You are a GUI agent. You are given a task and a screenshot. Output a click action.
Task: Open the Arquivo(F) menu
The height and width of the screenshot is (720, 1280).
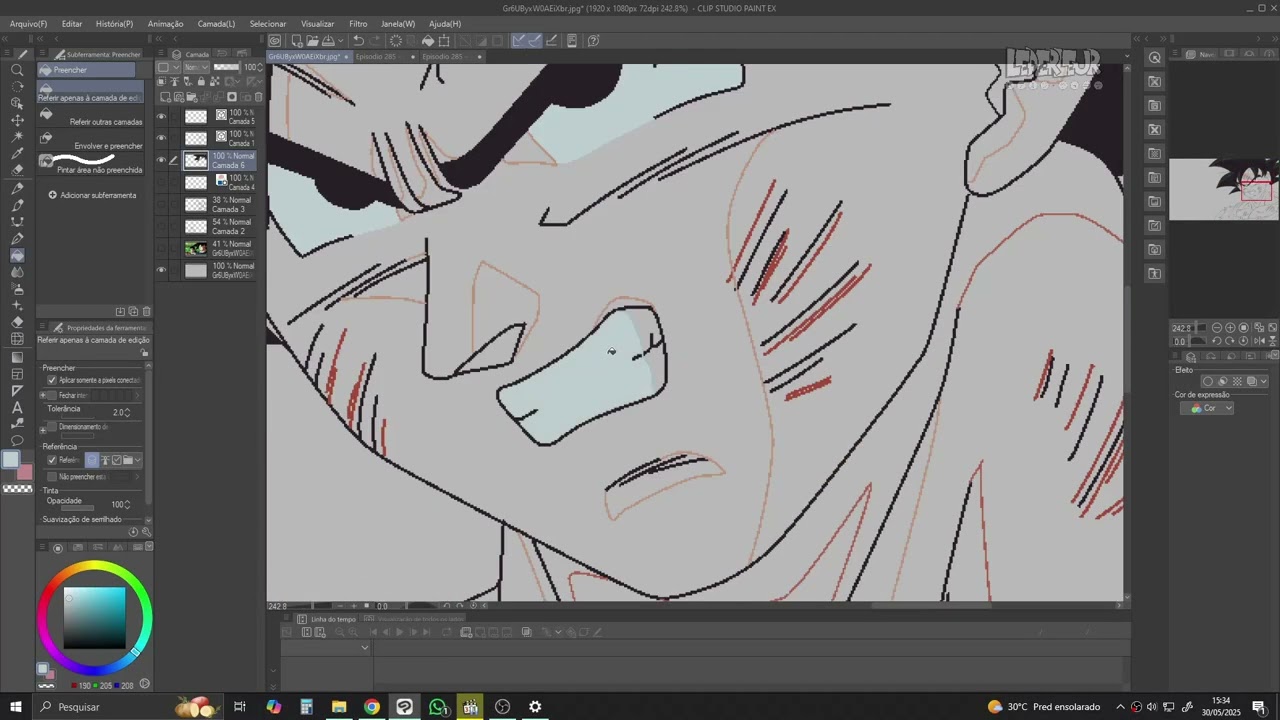click(x=28, y=23)
